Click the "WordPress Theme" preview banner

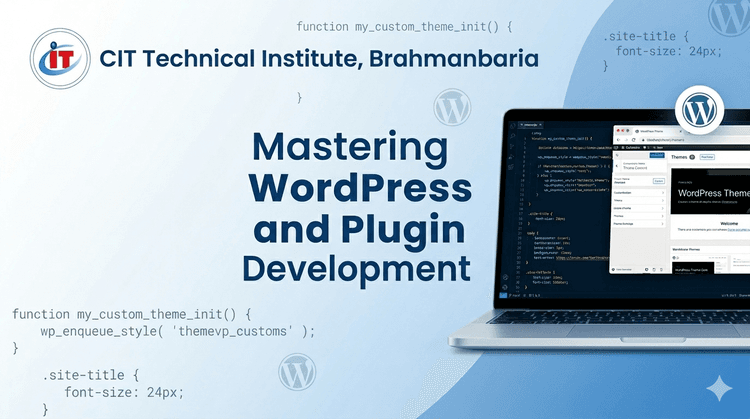tap(710, 191)
